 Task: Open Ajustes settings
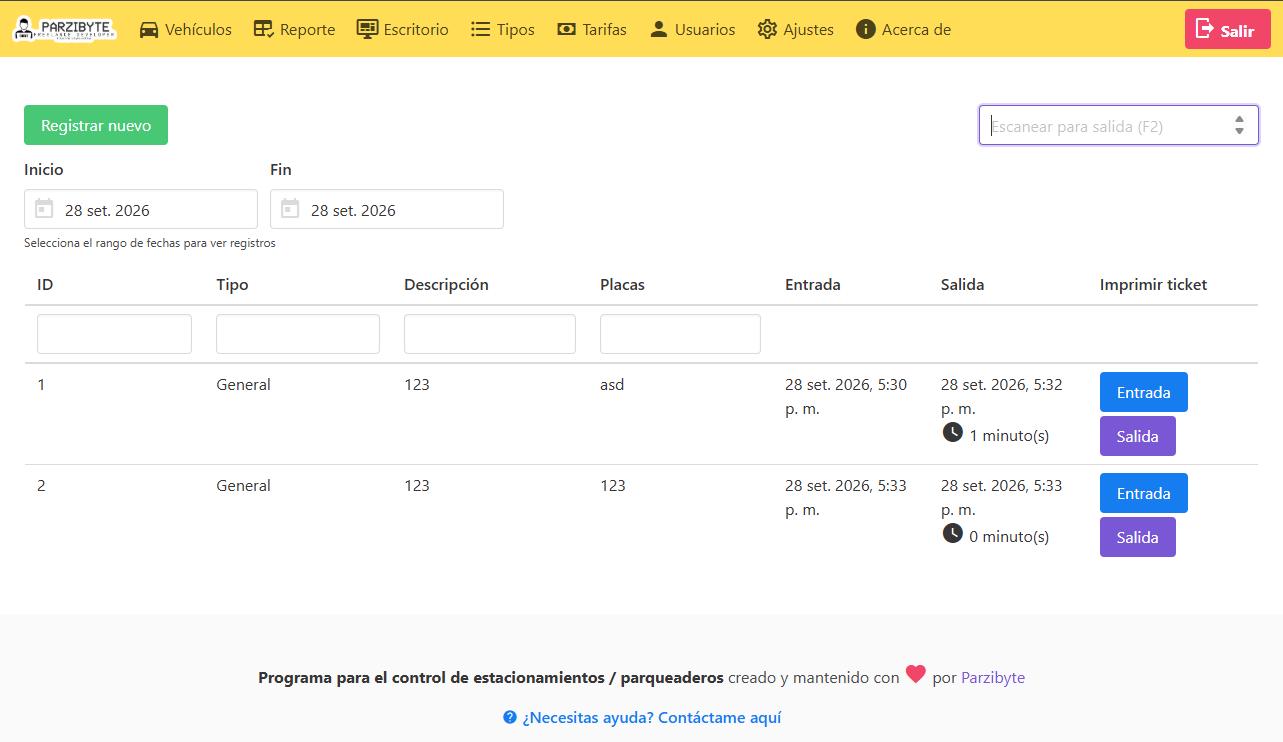(796, 30)
